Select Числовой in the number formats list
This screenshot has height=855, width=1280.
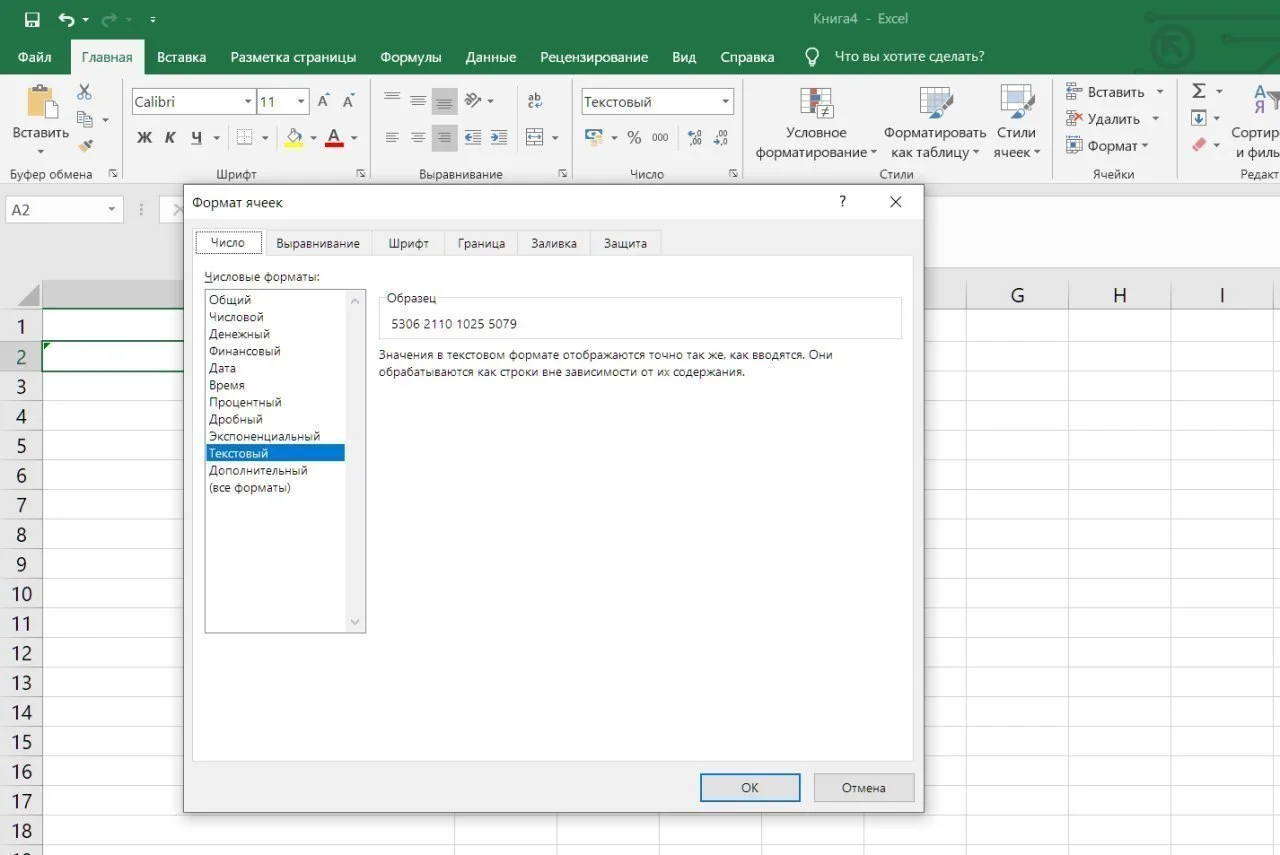click(236, 317)
